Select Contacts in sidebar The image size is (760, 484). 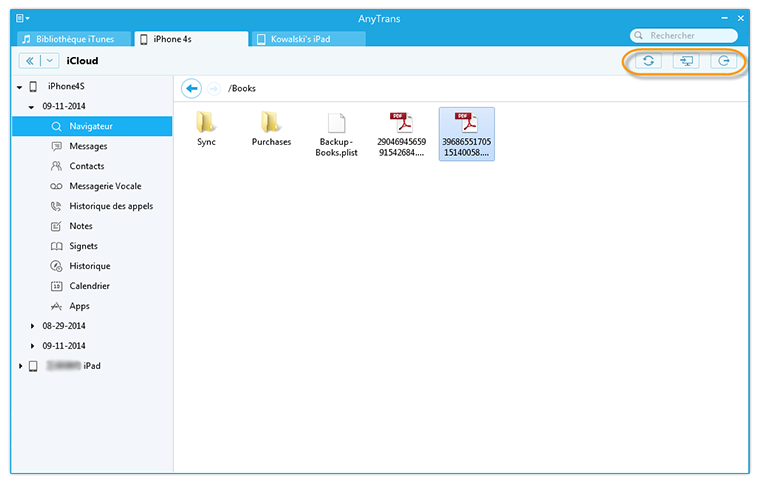[92, 166]
